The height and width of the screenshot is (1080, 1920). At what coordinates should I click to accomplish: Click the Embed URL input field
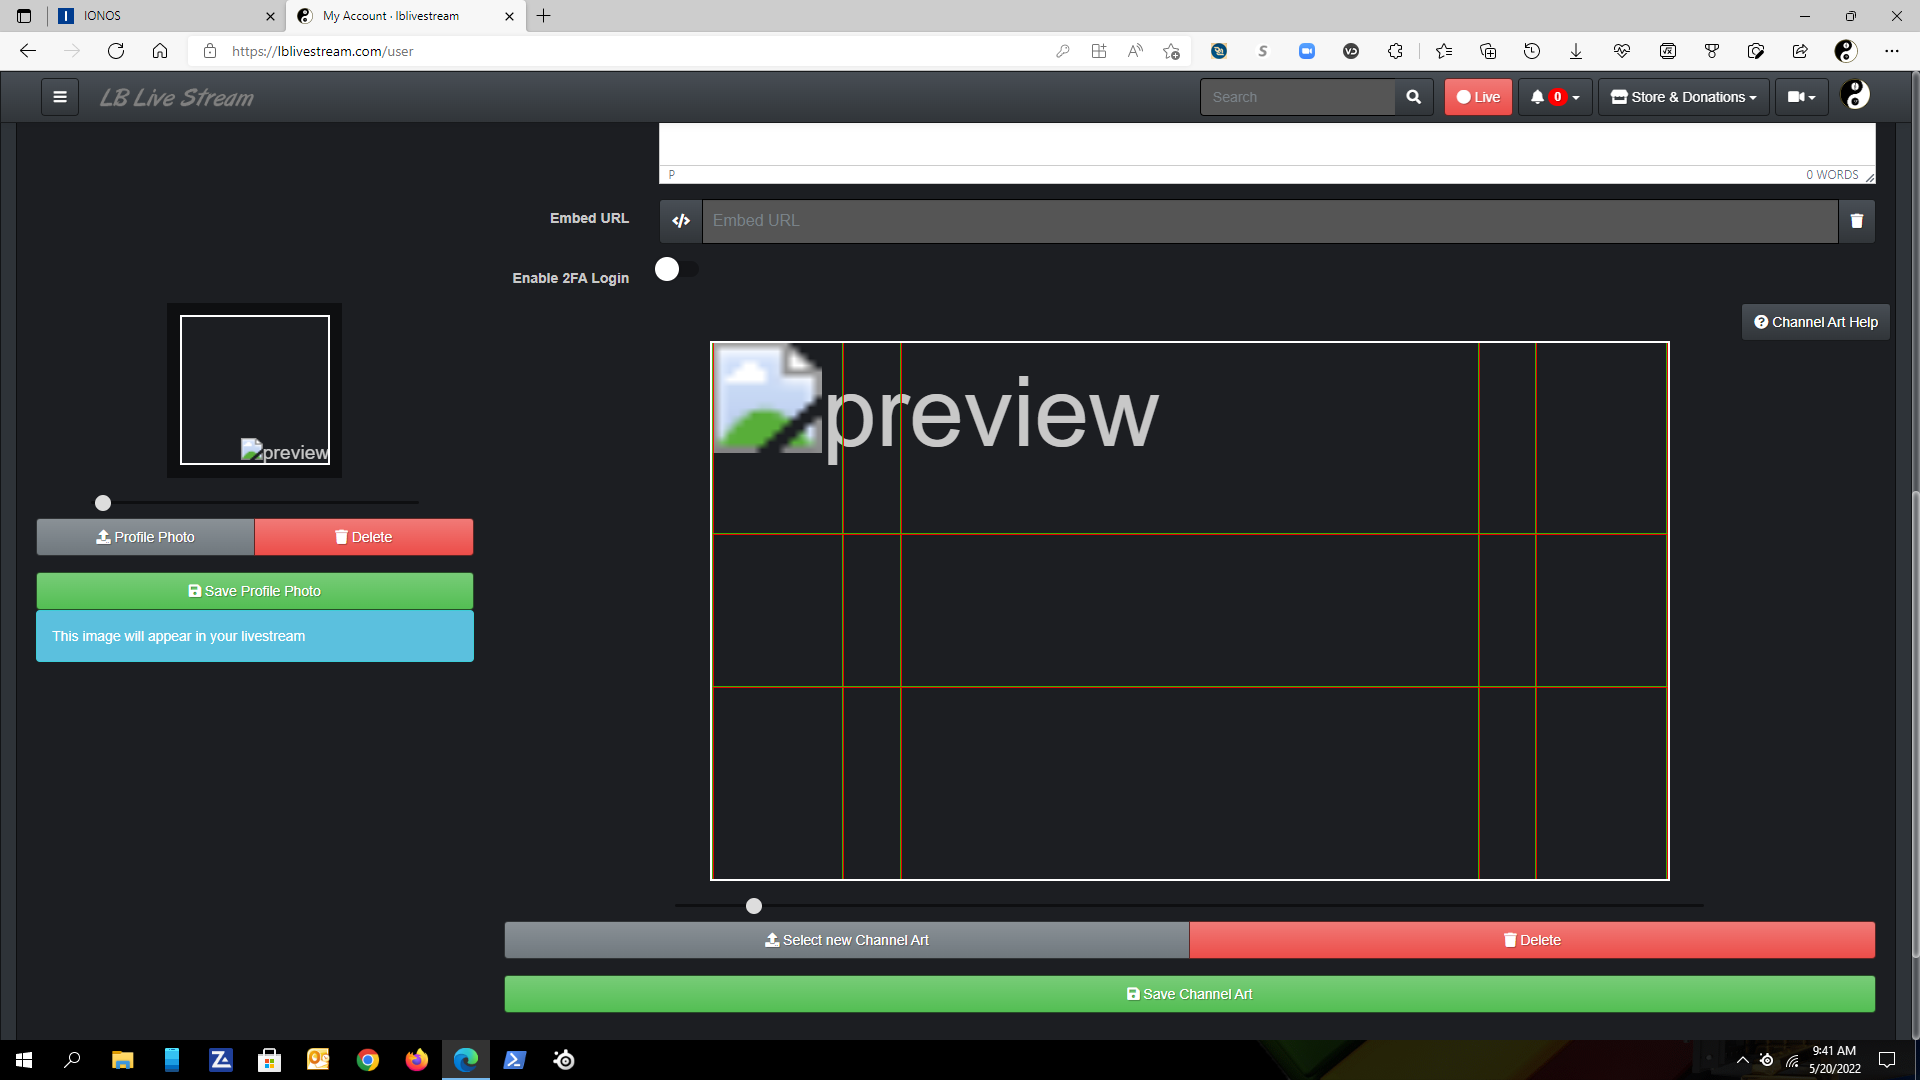(1270, 221)
